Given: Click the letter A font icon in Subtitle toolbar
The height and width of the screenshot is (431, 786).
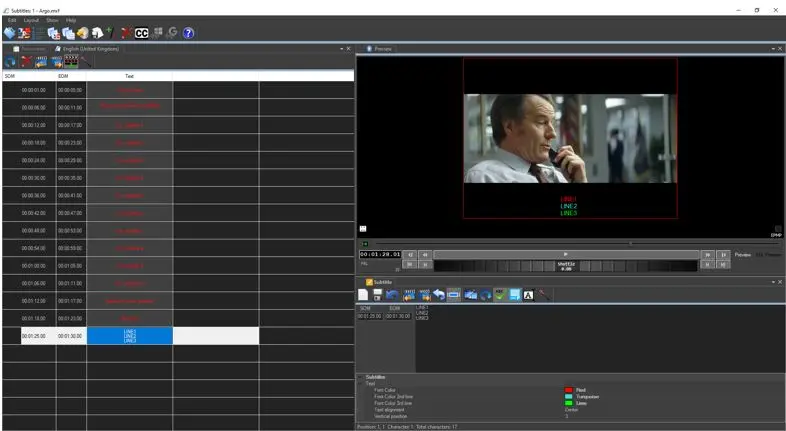Looking at the screenshot, I should pyautogui.click(x=528, y=295).
